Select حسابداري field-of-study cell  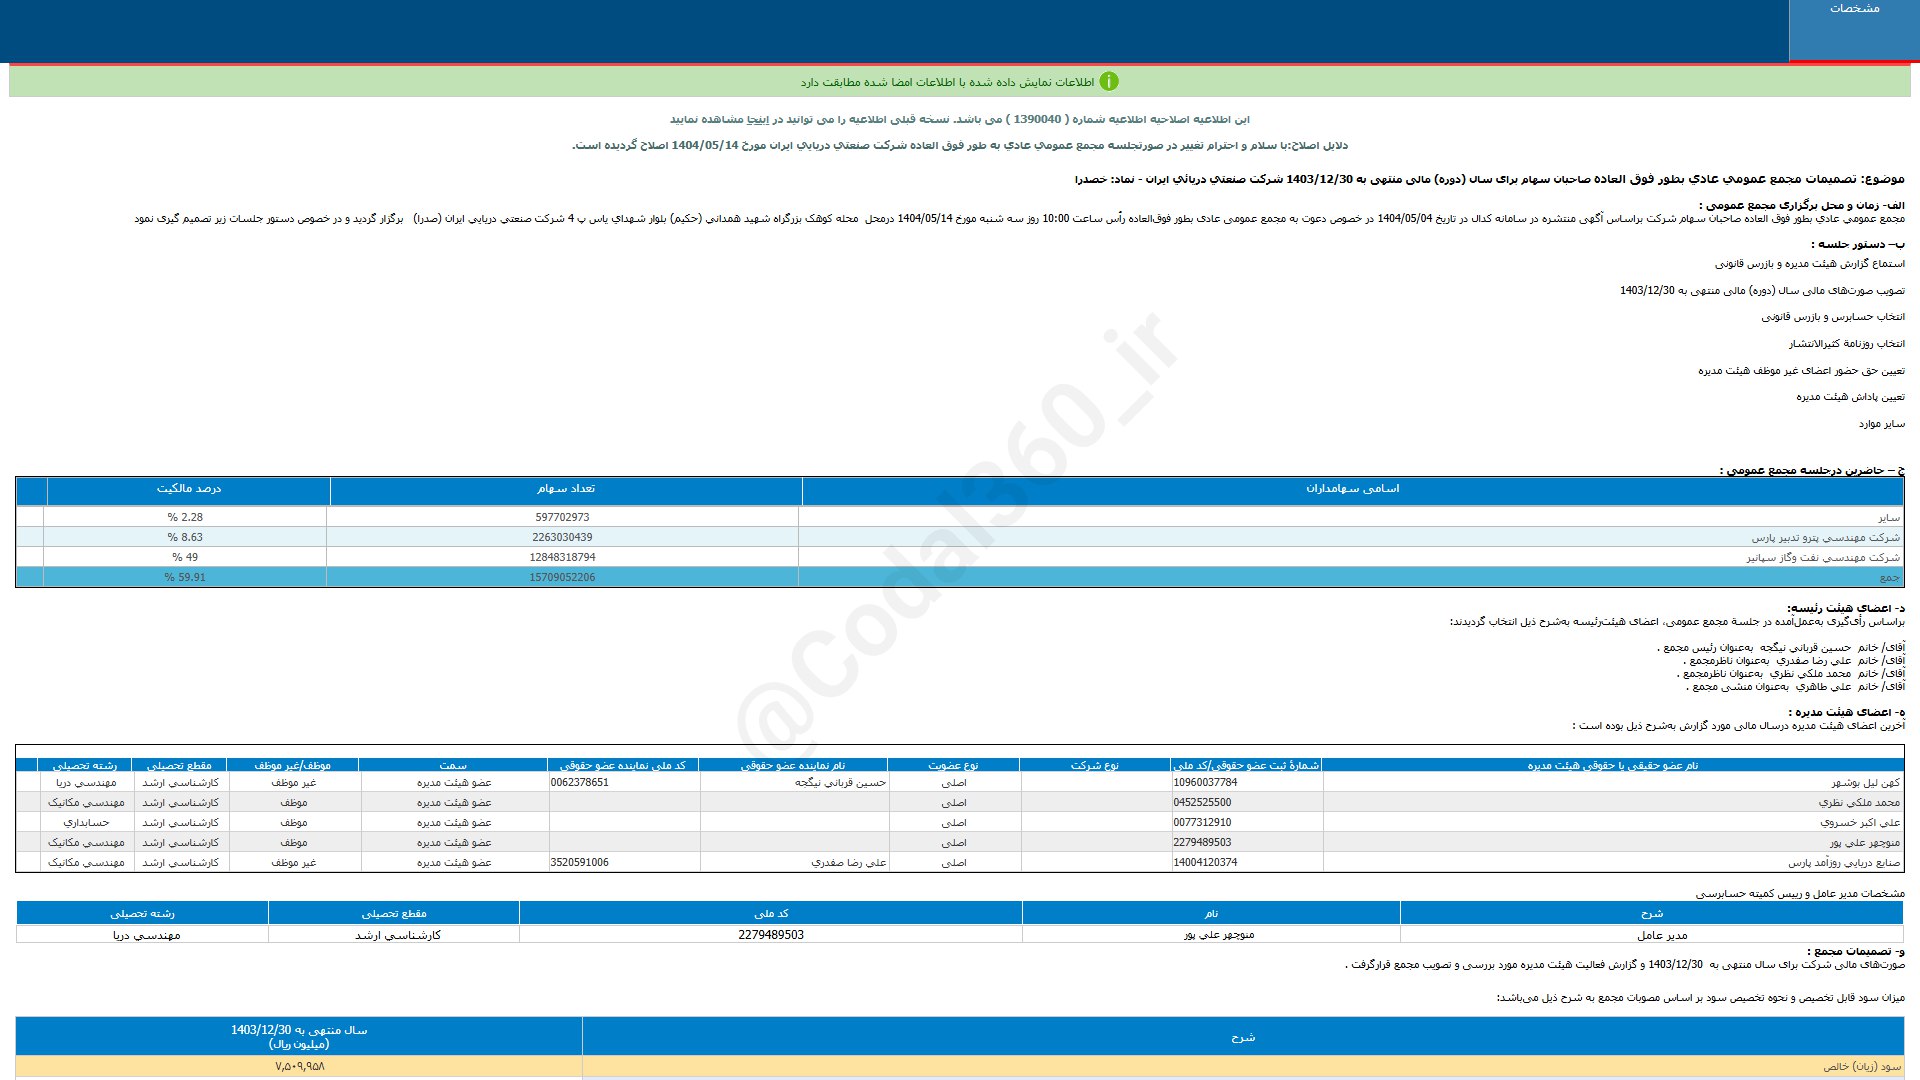(x=87, y=823)
